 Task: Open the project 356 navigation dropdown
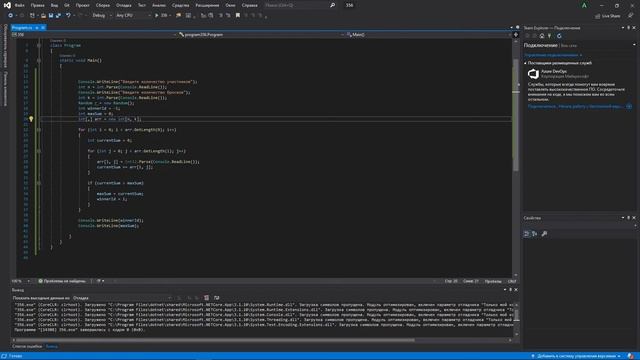95,35
